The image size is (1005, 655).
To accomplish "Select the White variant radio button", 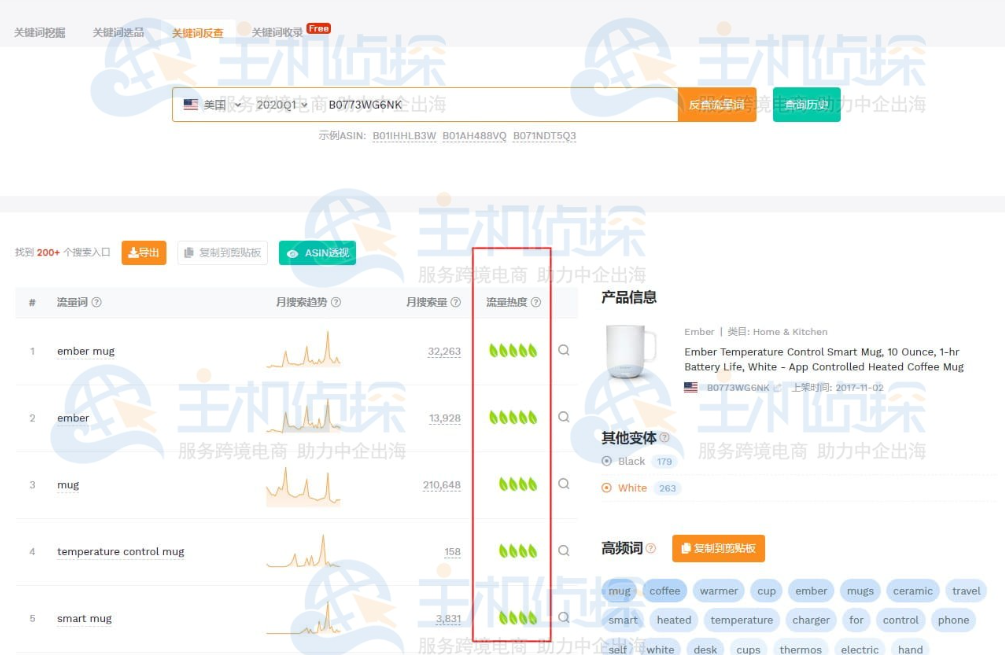I will (x=607, y=488).
